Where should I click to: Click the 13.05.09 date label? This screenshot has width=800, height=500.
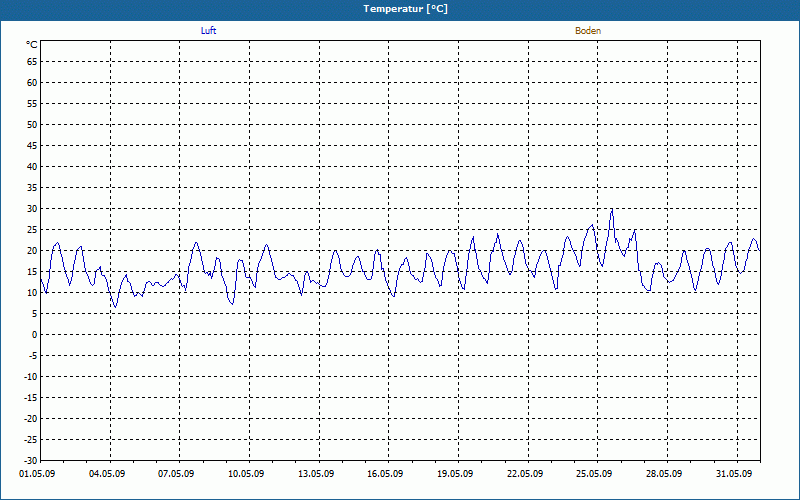[316, 474]
